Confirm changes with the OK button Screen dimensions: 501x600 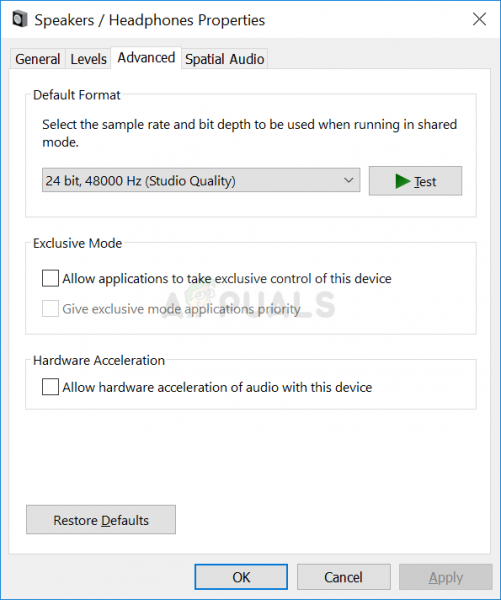point(241,577)
